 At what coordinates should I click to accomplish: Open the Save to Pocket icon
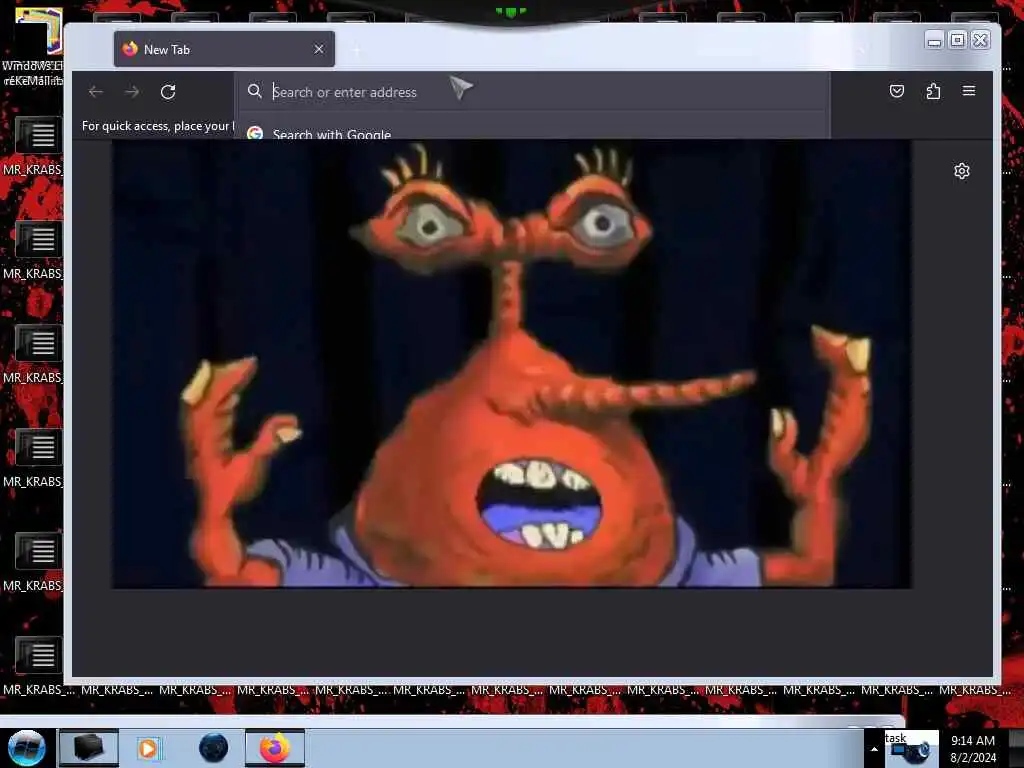897,91
